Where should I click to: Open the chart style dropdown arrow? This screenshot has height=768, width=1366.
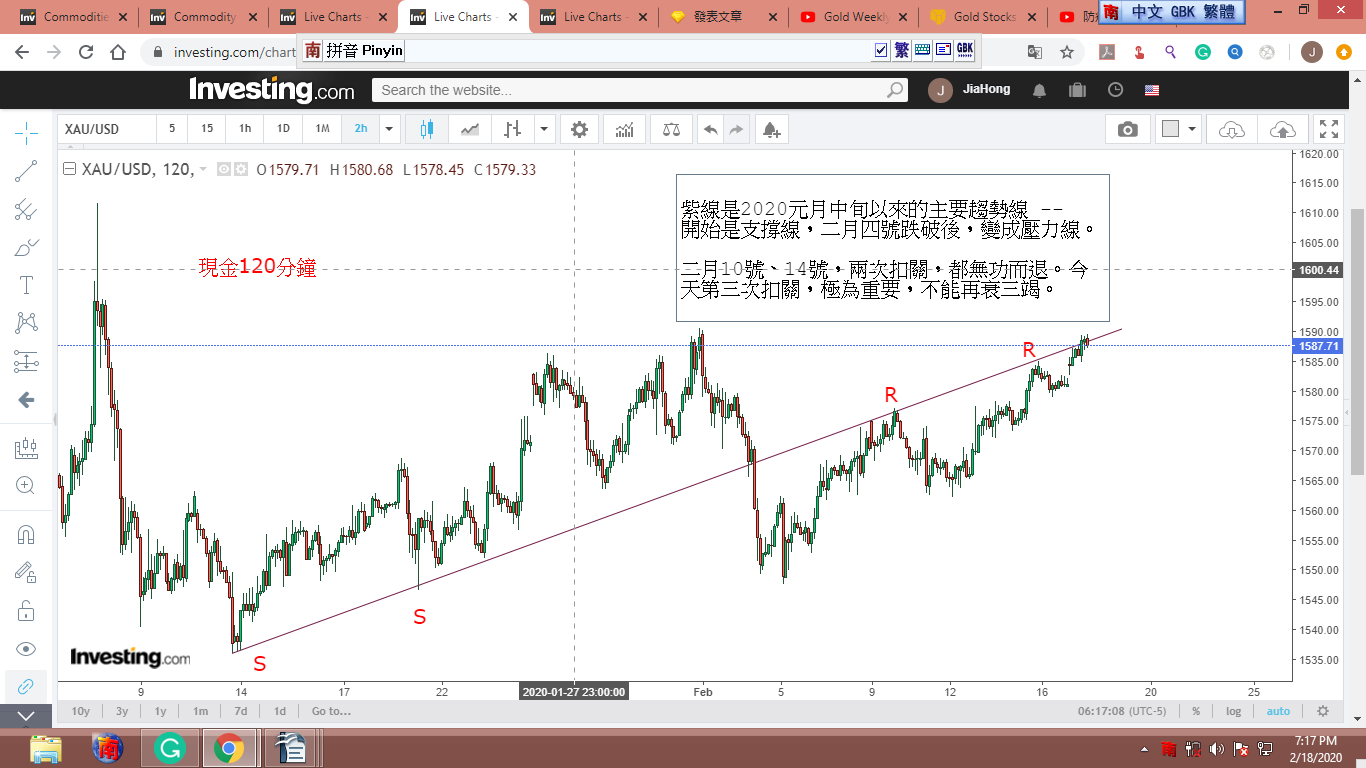544,129
